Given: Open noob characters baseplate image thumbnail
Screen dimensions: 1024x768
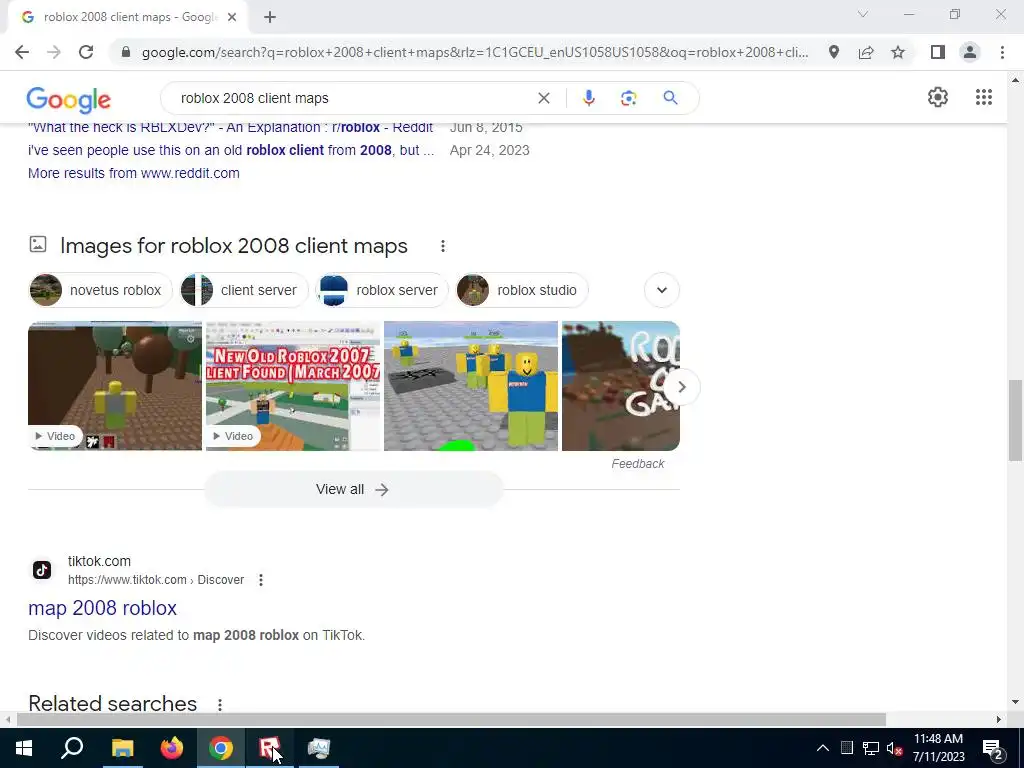Looking at the screenshot, I should tap(471, 385).
